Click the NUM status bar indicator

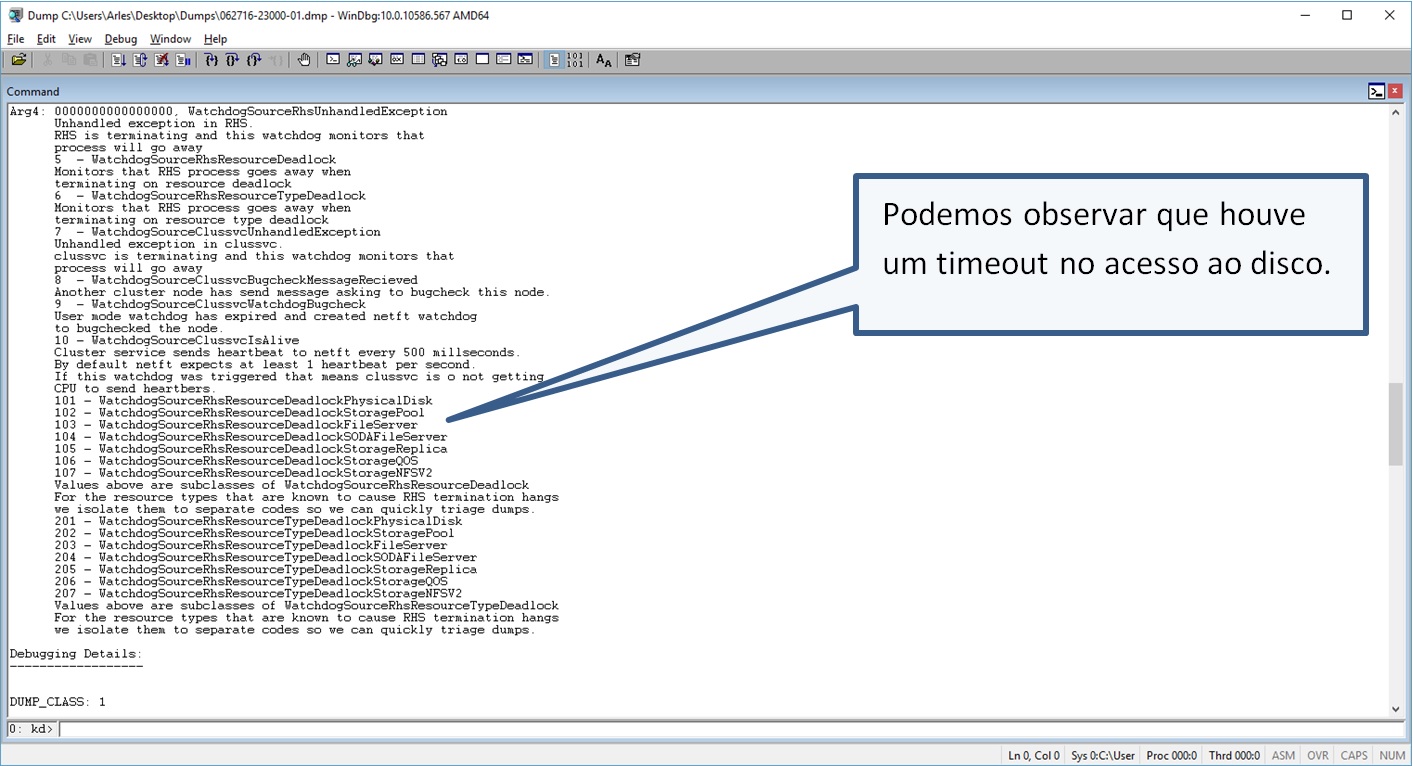pyautogui.click(x=1391, y=756)
